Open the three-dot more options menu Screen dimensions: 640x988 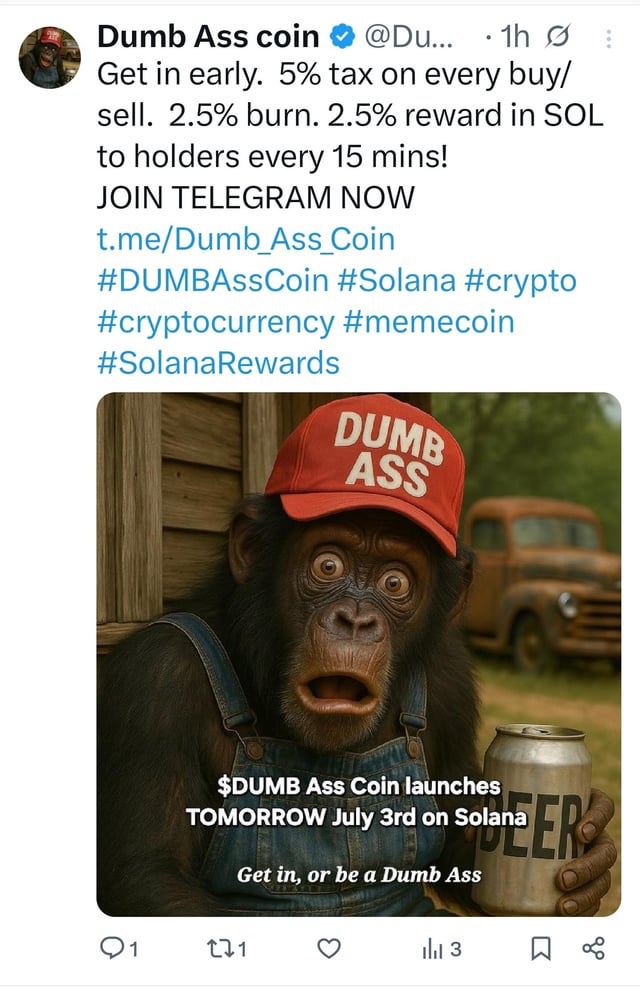point(611,39)
